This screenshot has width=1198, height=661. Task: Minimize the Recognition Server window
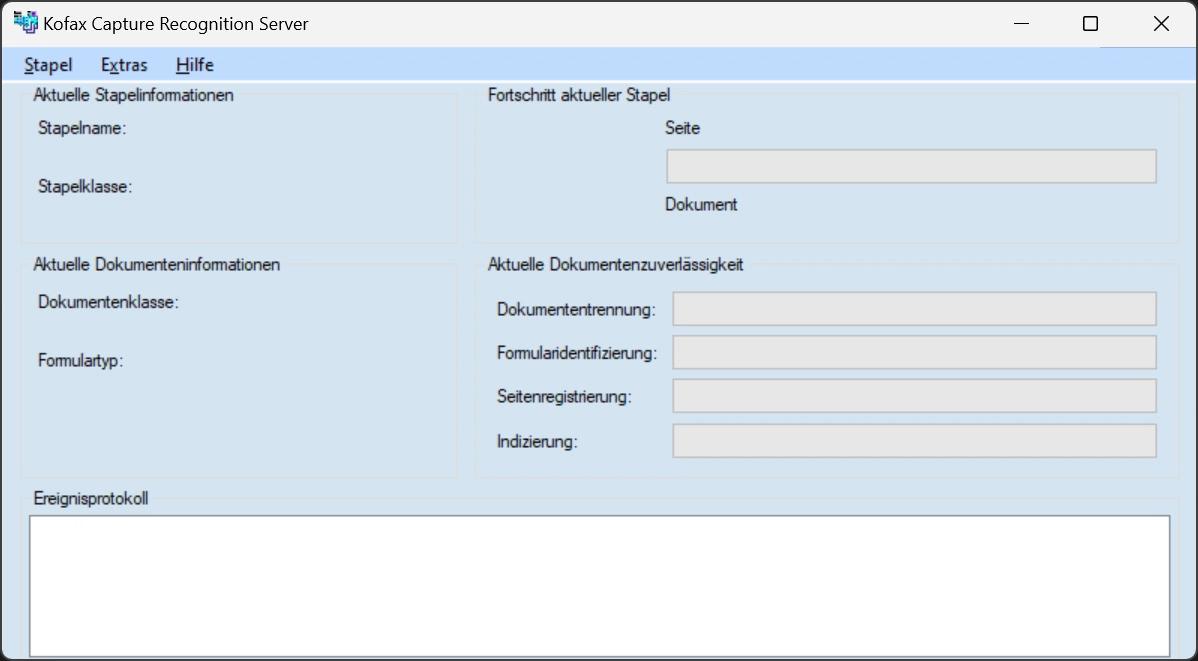[x=1021, y=24]
